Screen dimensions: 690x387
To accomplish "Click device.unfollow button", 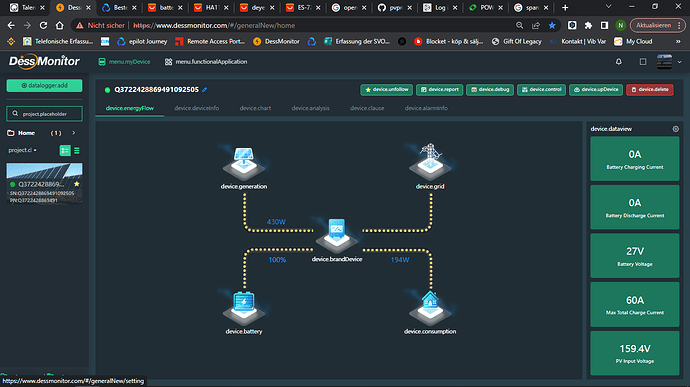I will tap(386, 89).
